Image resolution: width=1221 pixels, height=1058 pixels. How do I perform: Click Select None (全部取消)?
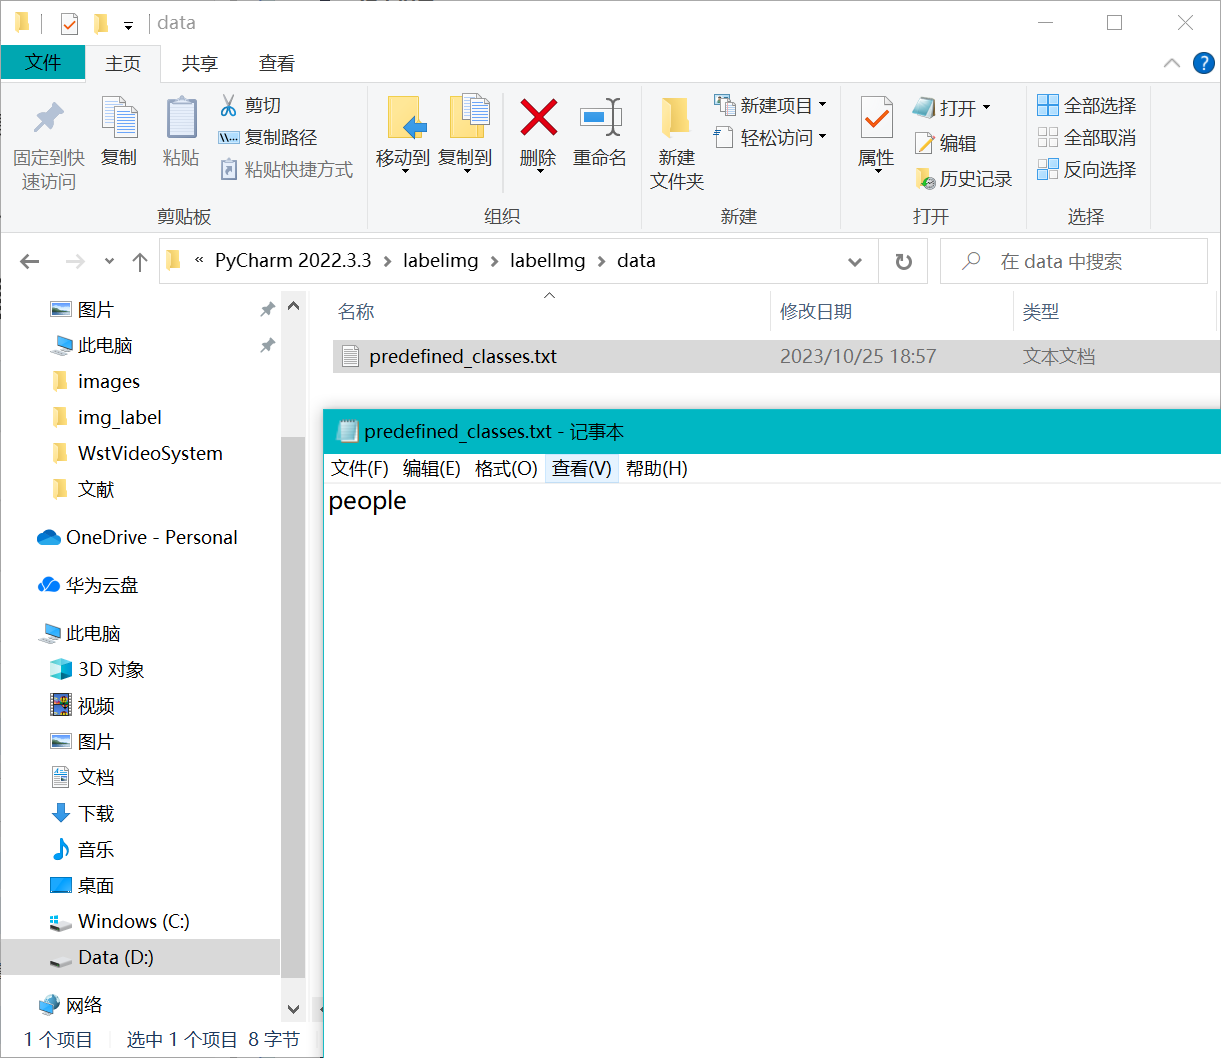[1087, 137]
